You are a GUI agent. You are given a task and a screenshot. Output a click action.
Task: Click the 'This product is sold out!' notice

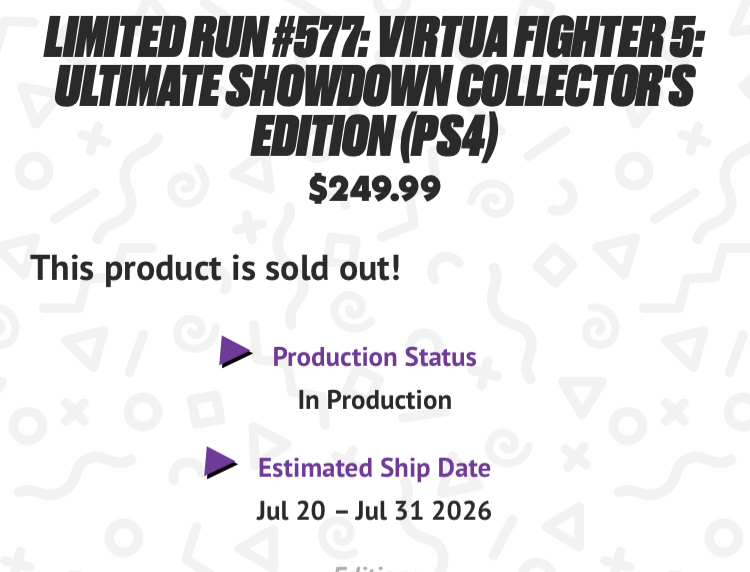[215, 268]
